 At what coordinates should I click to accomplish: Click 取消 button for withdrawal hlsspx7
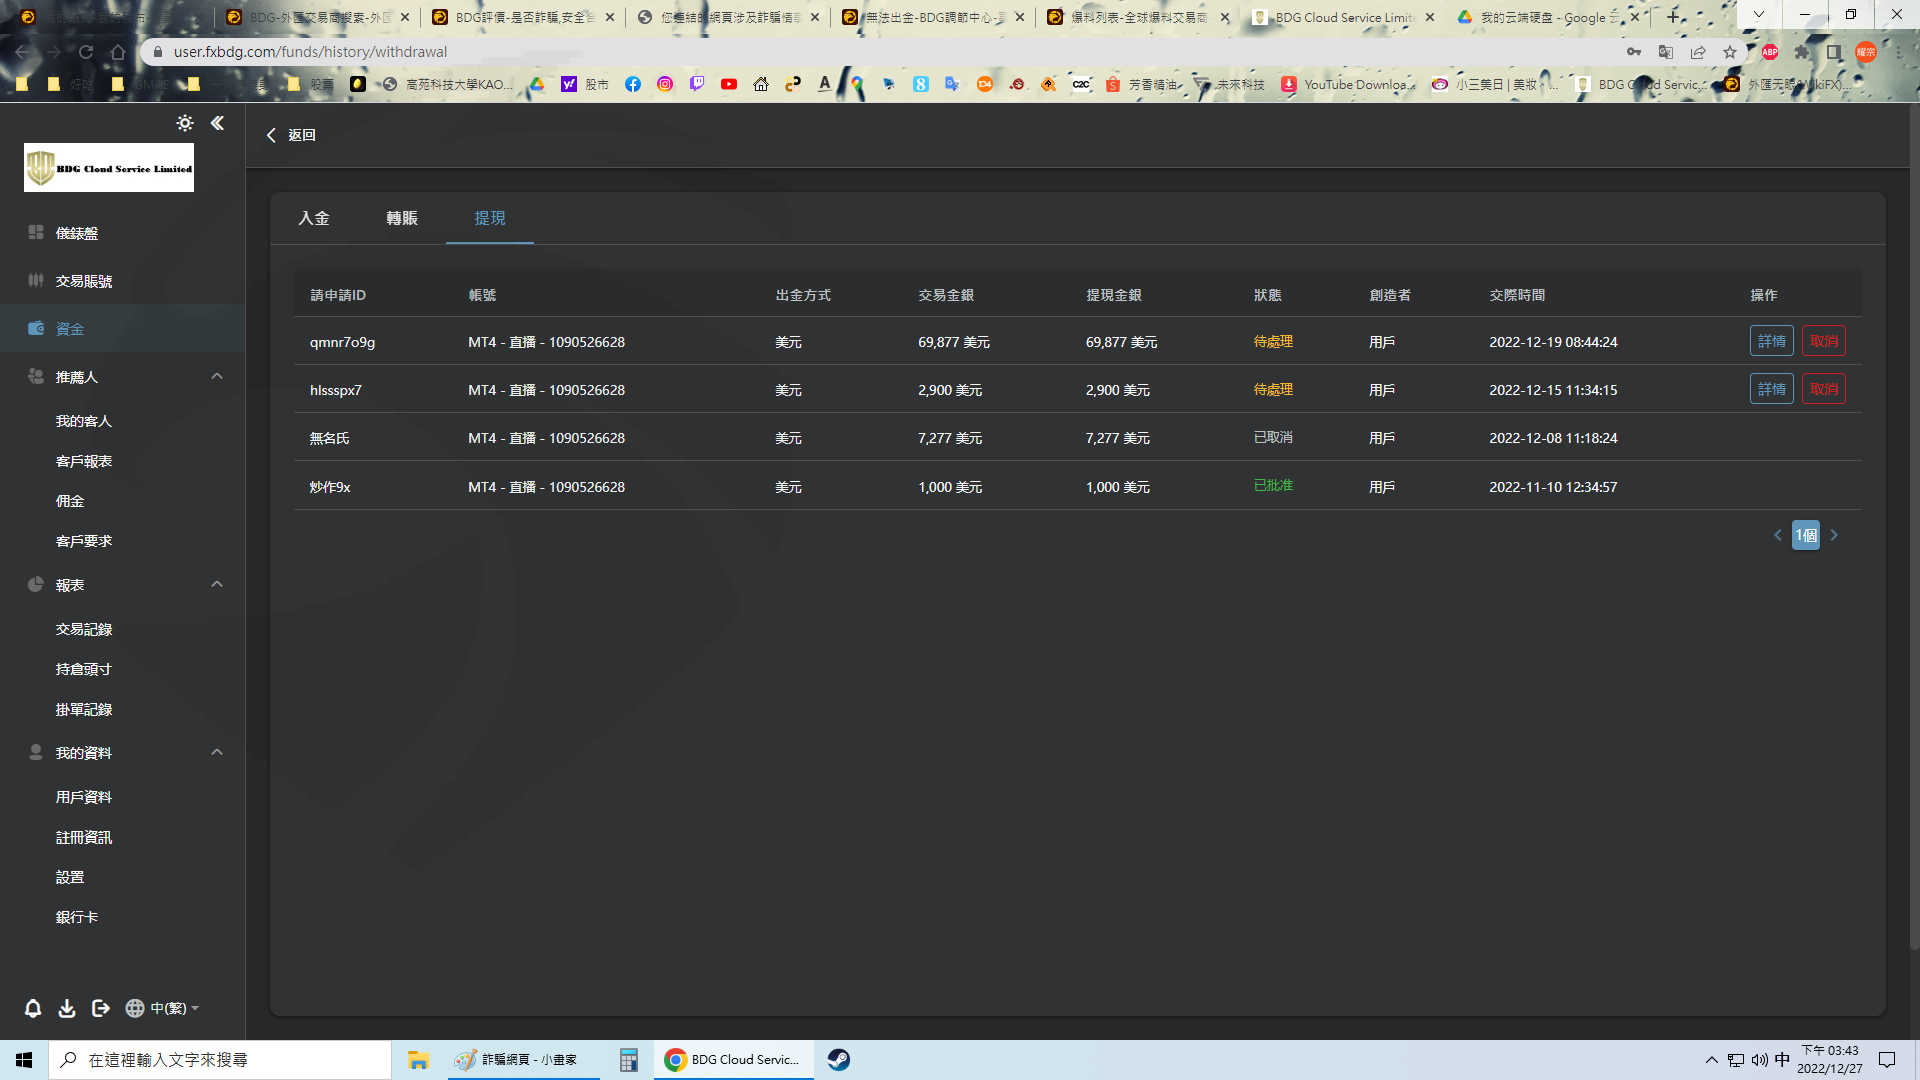pyautogui.click(x=1823, y=389)
